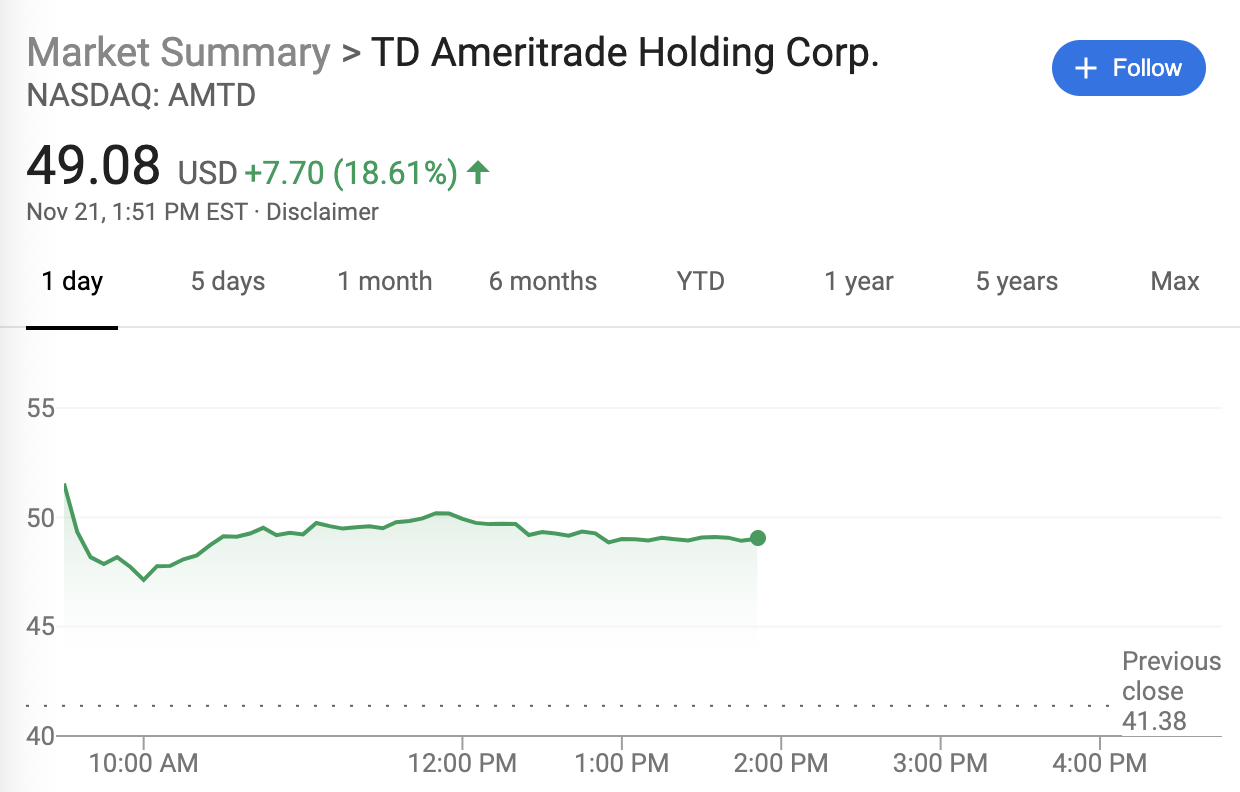Follow TD Ameritrade Holding Corp
Image resolution: width=1240 pixels, height=792 pixels.
pos(1128,67)
